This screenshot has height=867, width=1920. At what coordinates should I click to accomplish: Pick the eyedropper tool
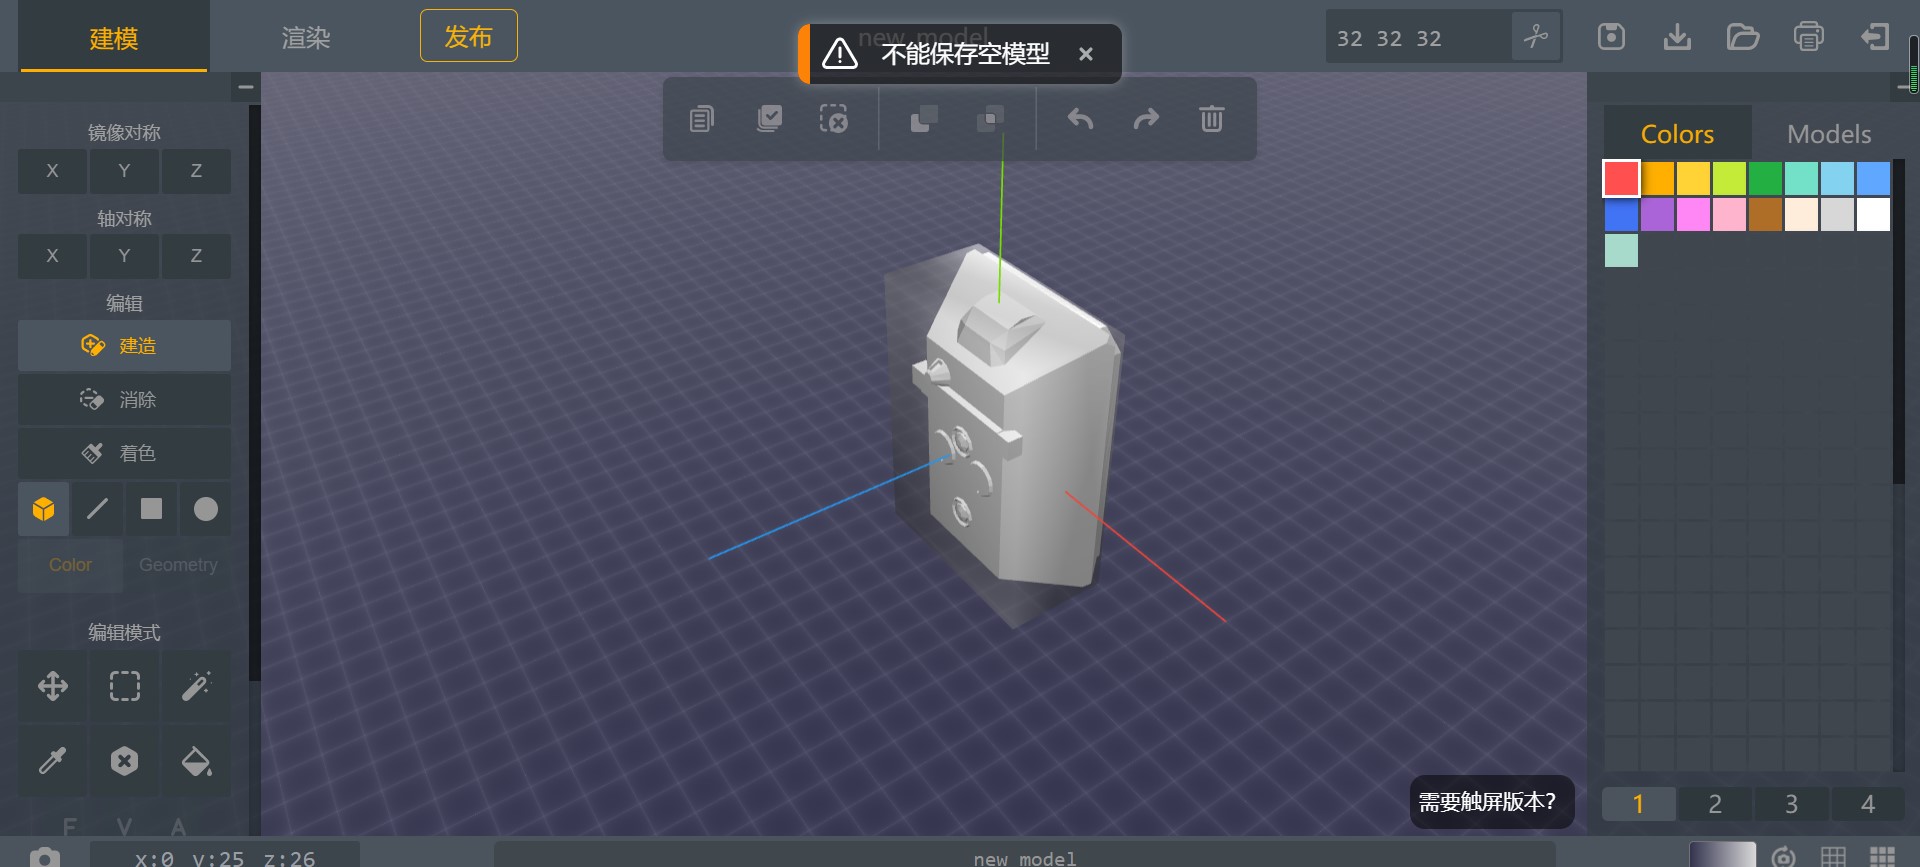click(53, 761)
